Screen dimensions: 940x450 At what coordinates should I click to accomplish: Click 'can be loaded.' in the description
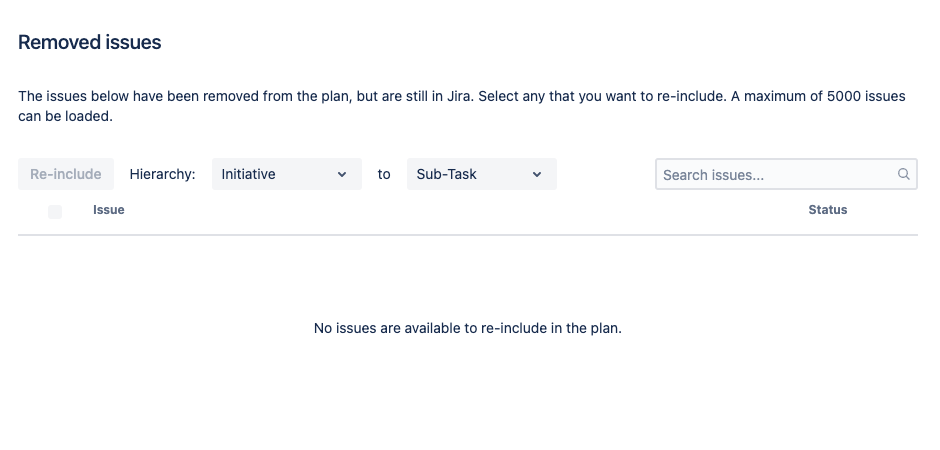click(65, 116)
